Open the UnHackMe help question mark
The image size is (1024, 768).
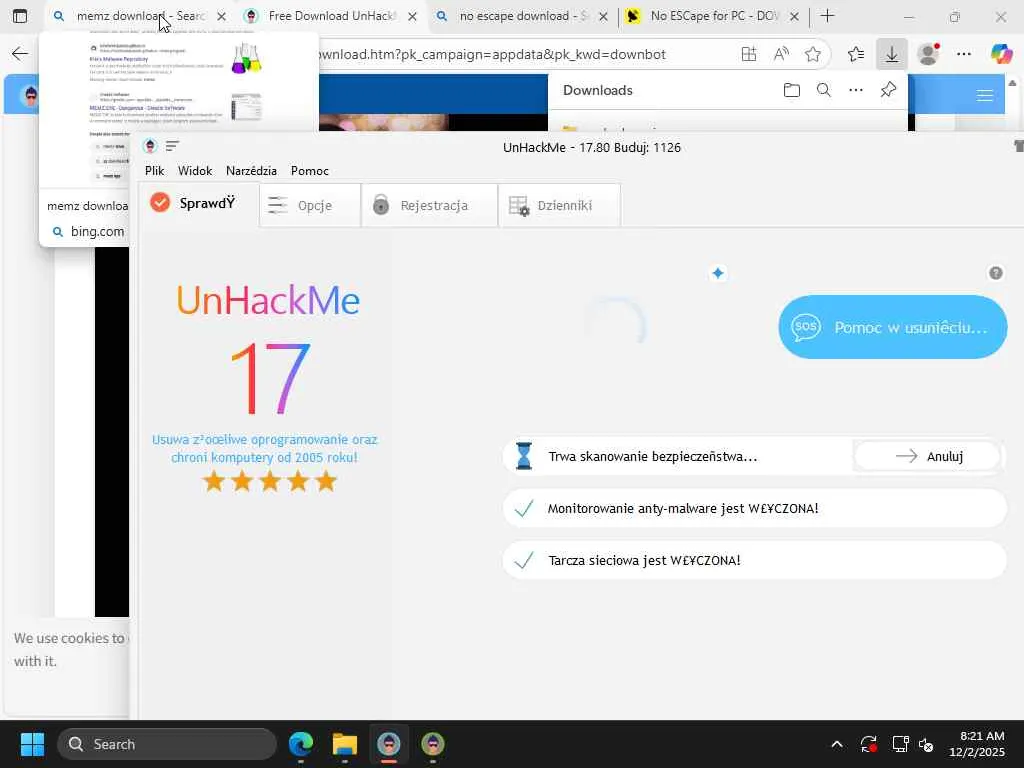(x=996, y=273)
